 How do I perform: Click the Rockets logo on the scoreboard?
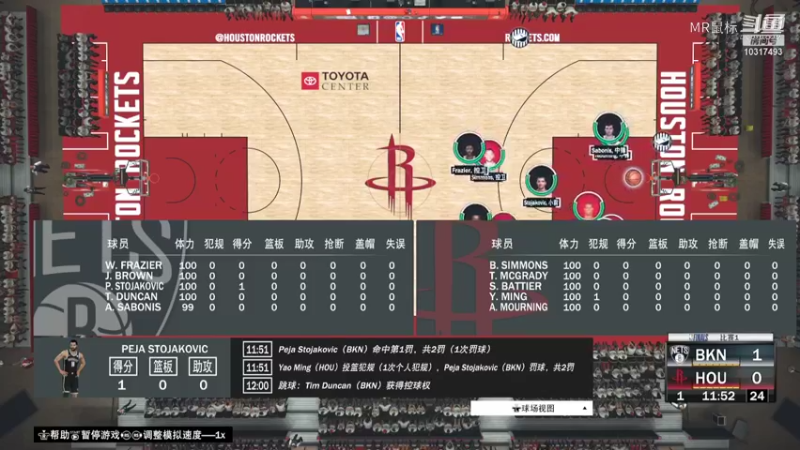pos(680,378)
